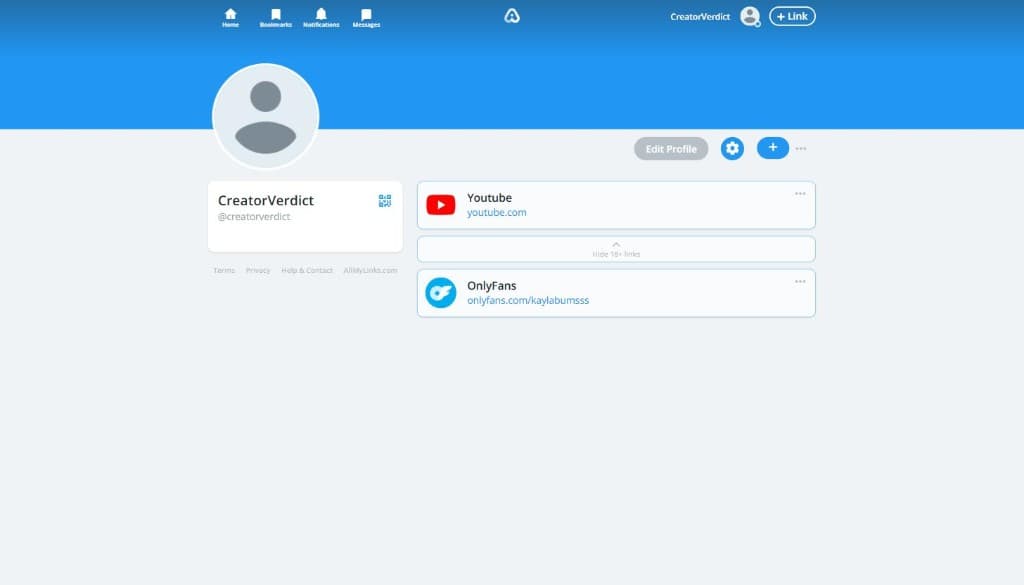This screenshot has height=585, width=1024.
Task: Open options menu for OnlyFans link
Action: coord(800,282)
